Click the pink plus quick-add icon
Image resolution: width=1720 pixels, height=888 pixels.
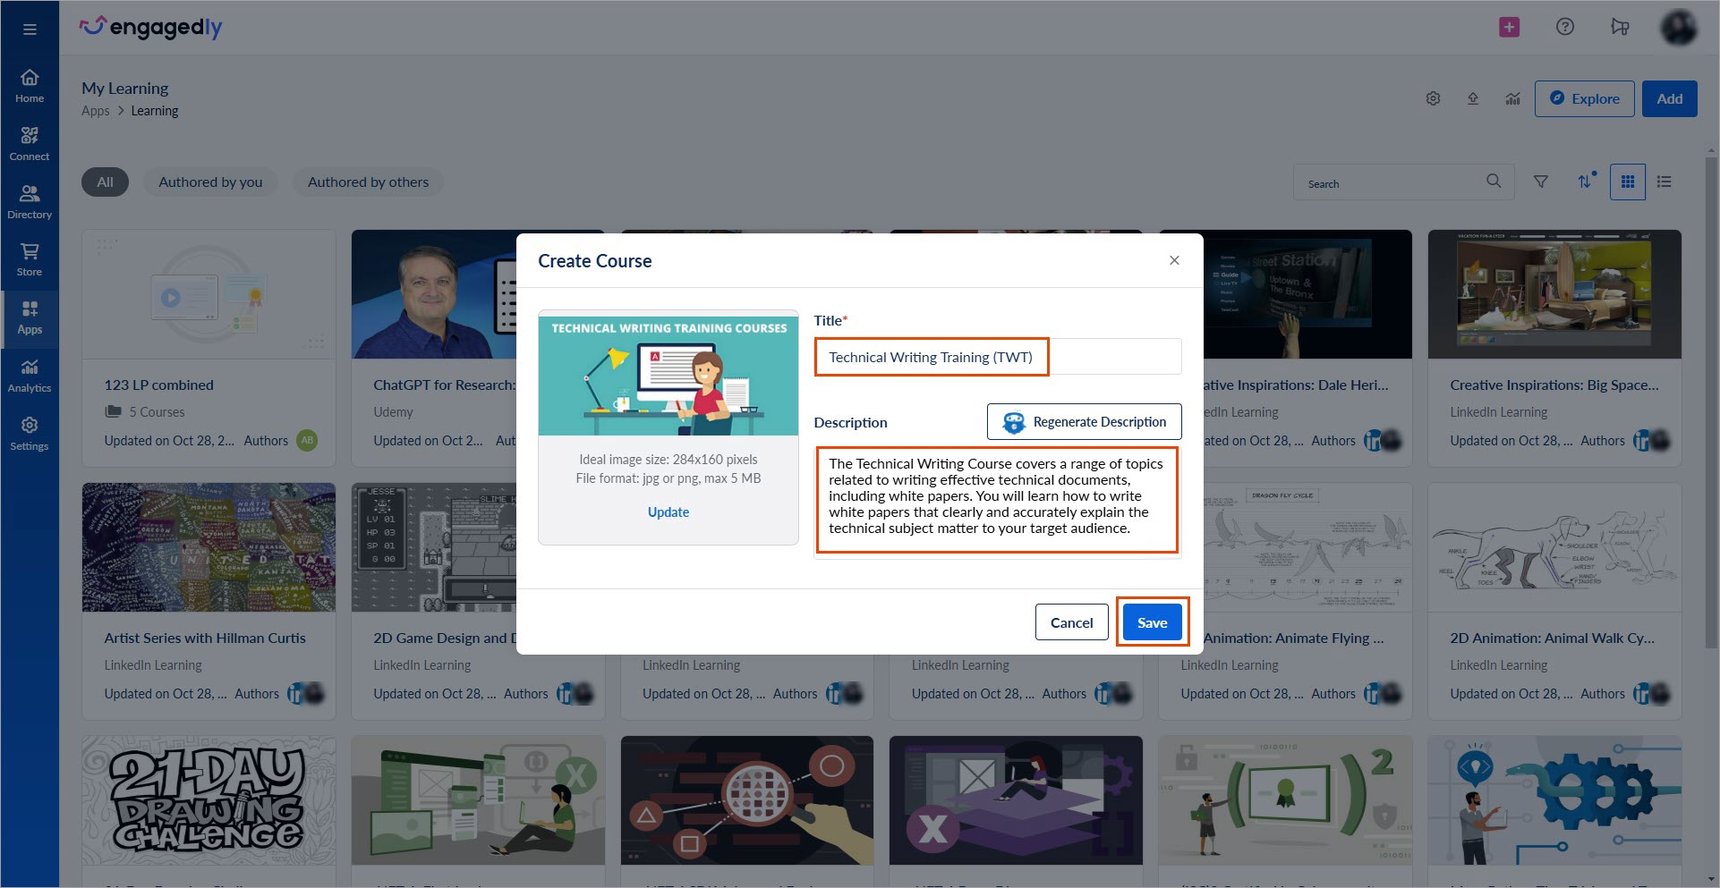(1509, 27)
